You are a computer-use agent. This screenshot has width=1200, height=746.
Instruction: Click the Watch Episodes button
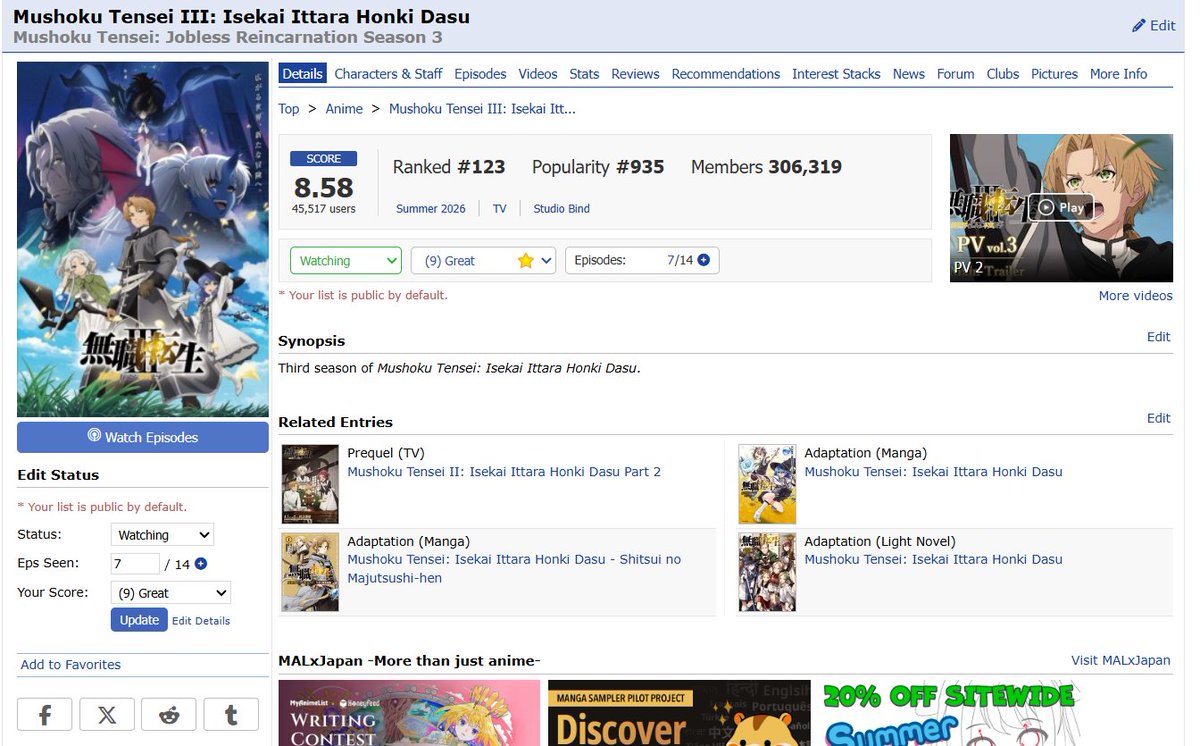[x=143, y=437]
